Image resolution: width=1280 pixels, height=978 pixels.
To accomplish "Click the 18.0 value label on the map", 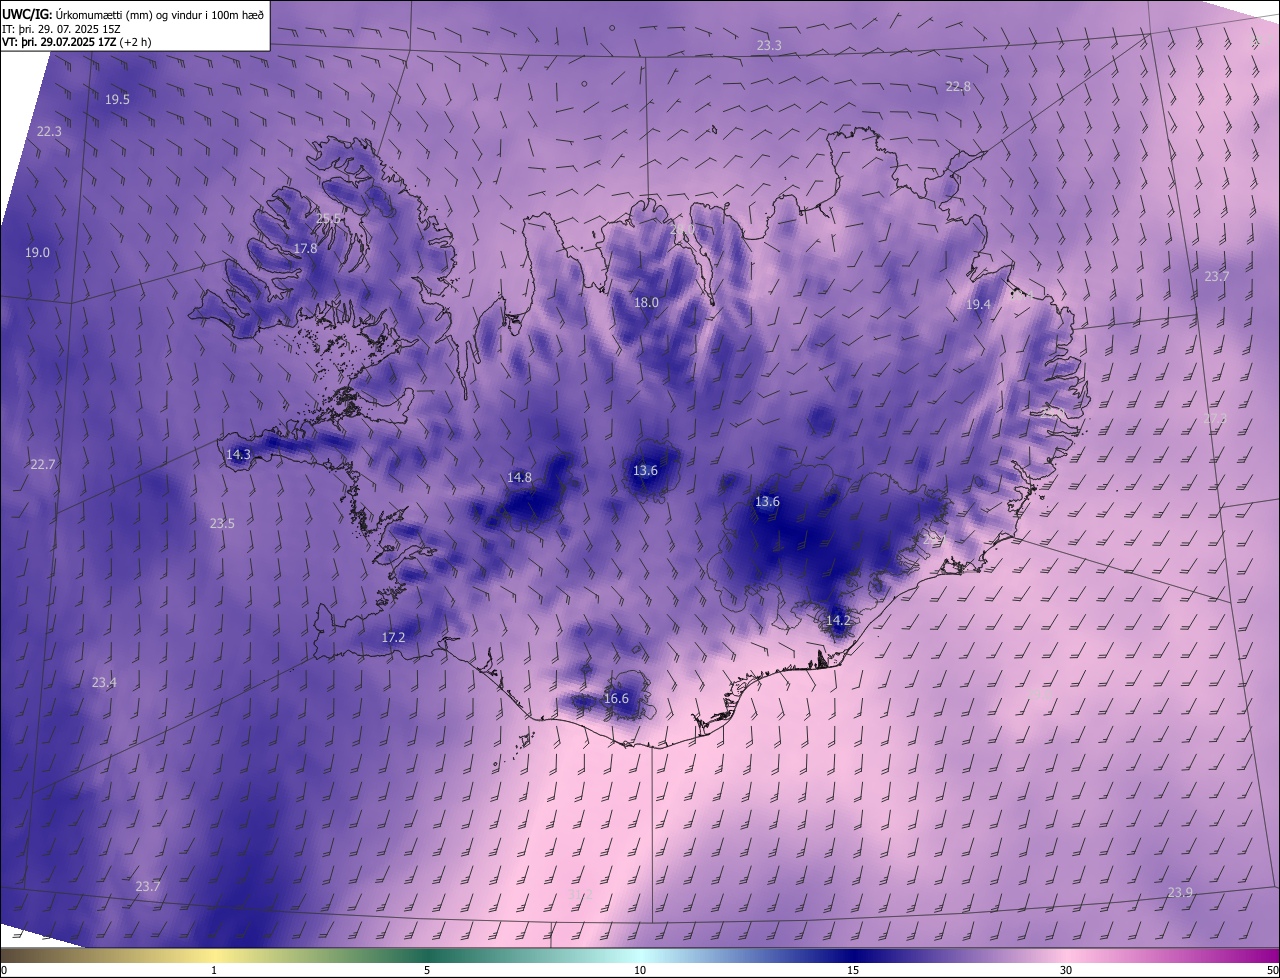I will (646, 302).
